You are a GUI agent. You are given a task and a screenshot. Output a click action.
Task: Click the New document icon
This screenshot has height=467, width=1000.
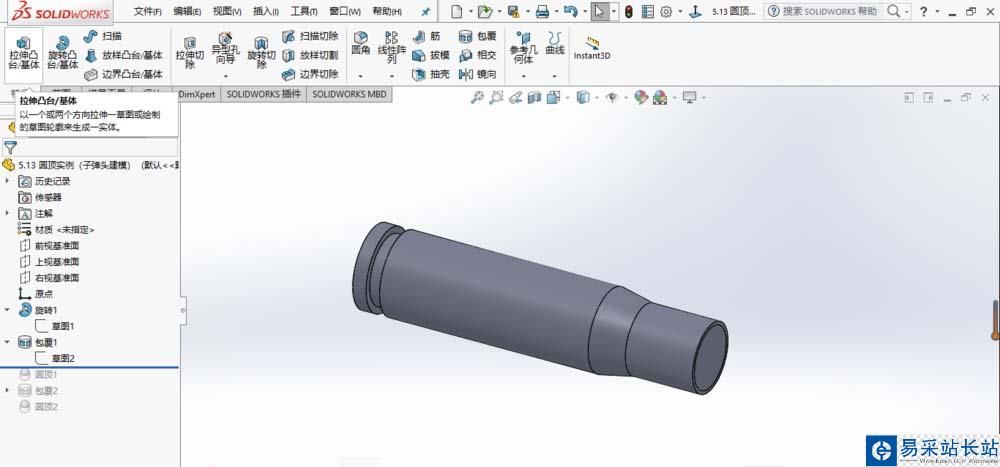(x=456, y=11)
